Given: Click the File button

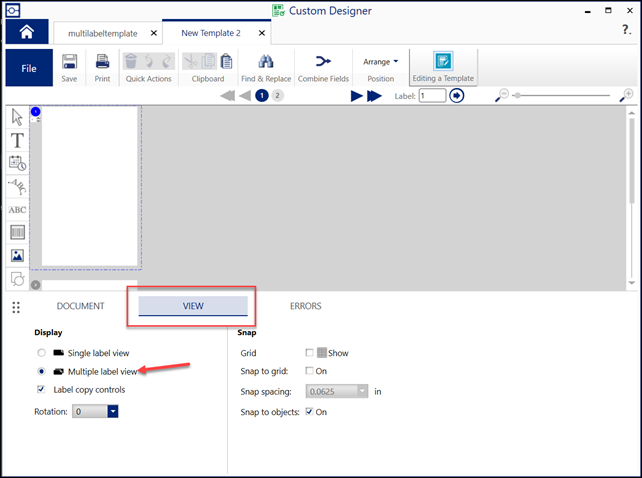Looking at the screenshot, I should [x=30, y=69].
